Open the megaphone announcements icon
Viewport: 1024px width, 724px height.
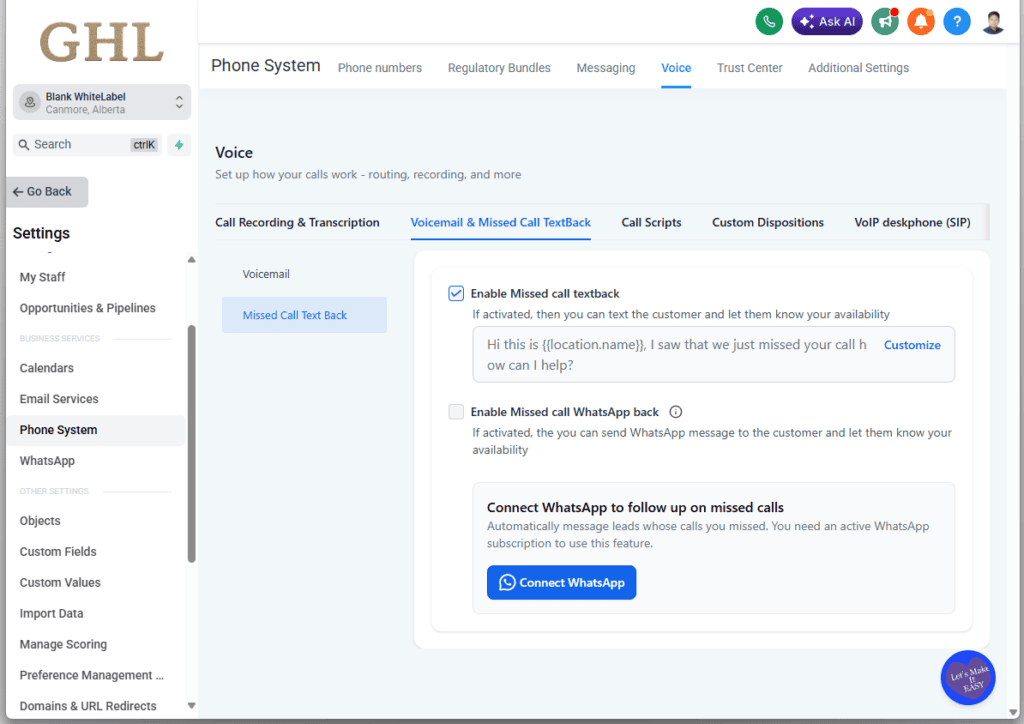point(884,22)
